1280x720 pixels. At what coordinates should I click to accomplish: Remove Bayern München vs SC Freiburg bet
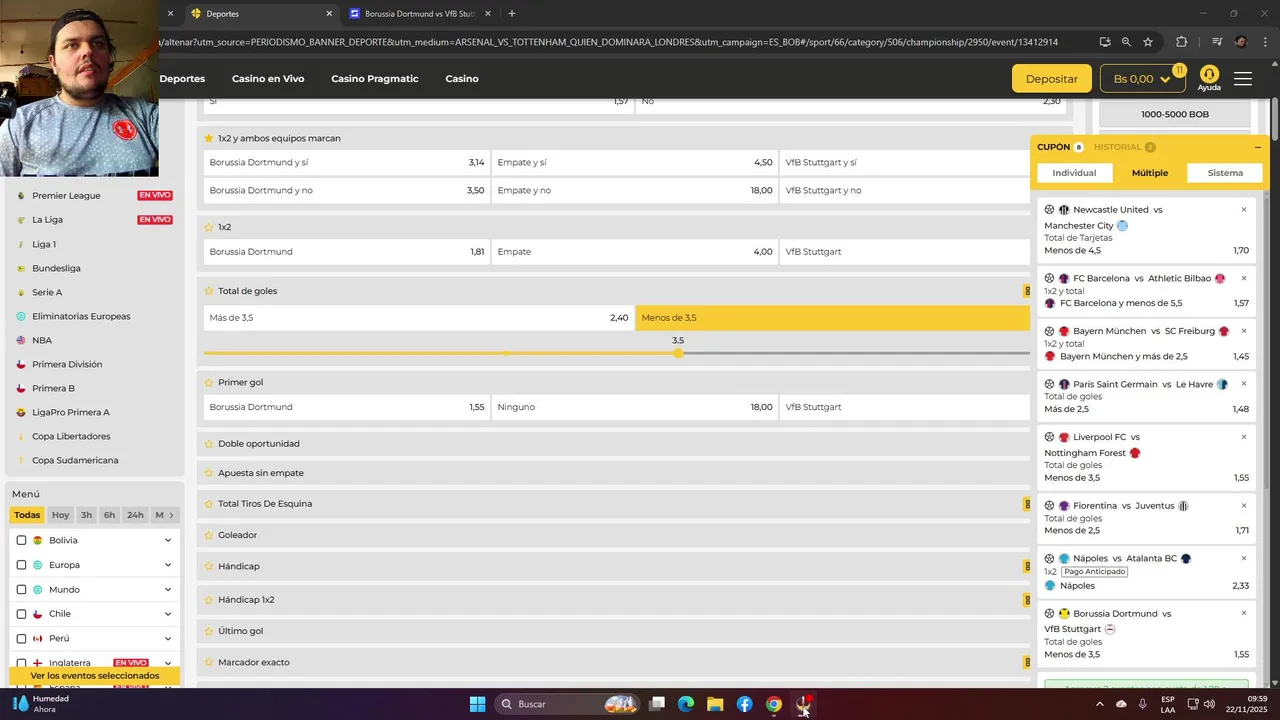click(1244, 331)
